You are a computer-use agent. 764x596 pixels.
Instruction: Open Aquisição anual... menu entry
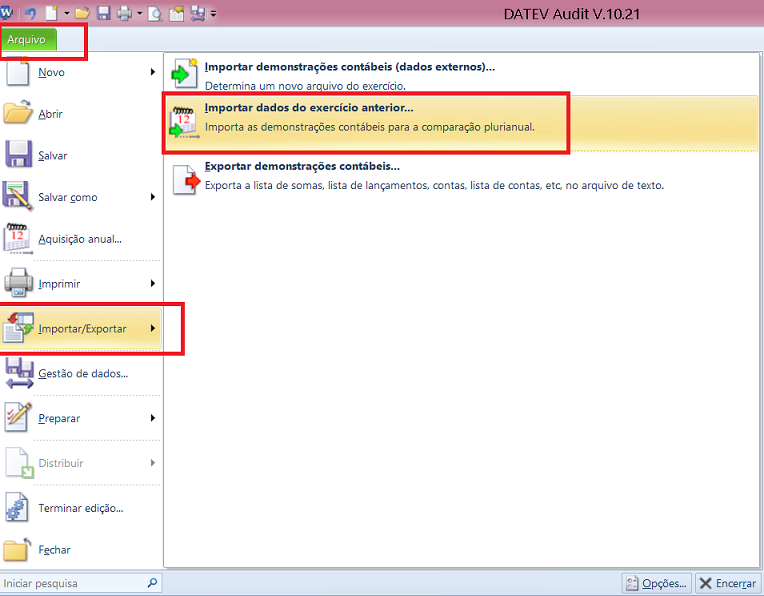tap(81, 239)
